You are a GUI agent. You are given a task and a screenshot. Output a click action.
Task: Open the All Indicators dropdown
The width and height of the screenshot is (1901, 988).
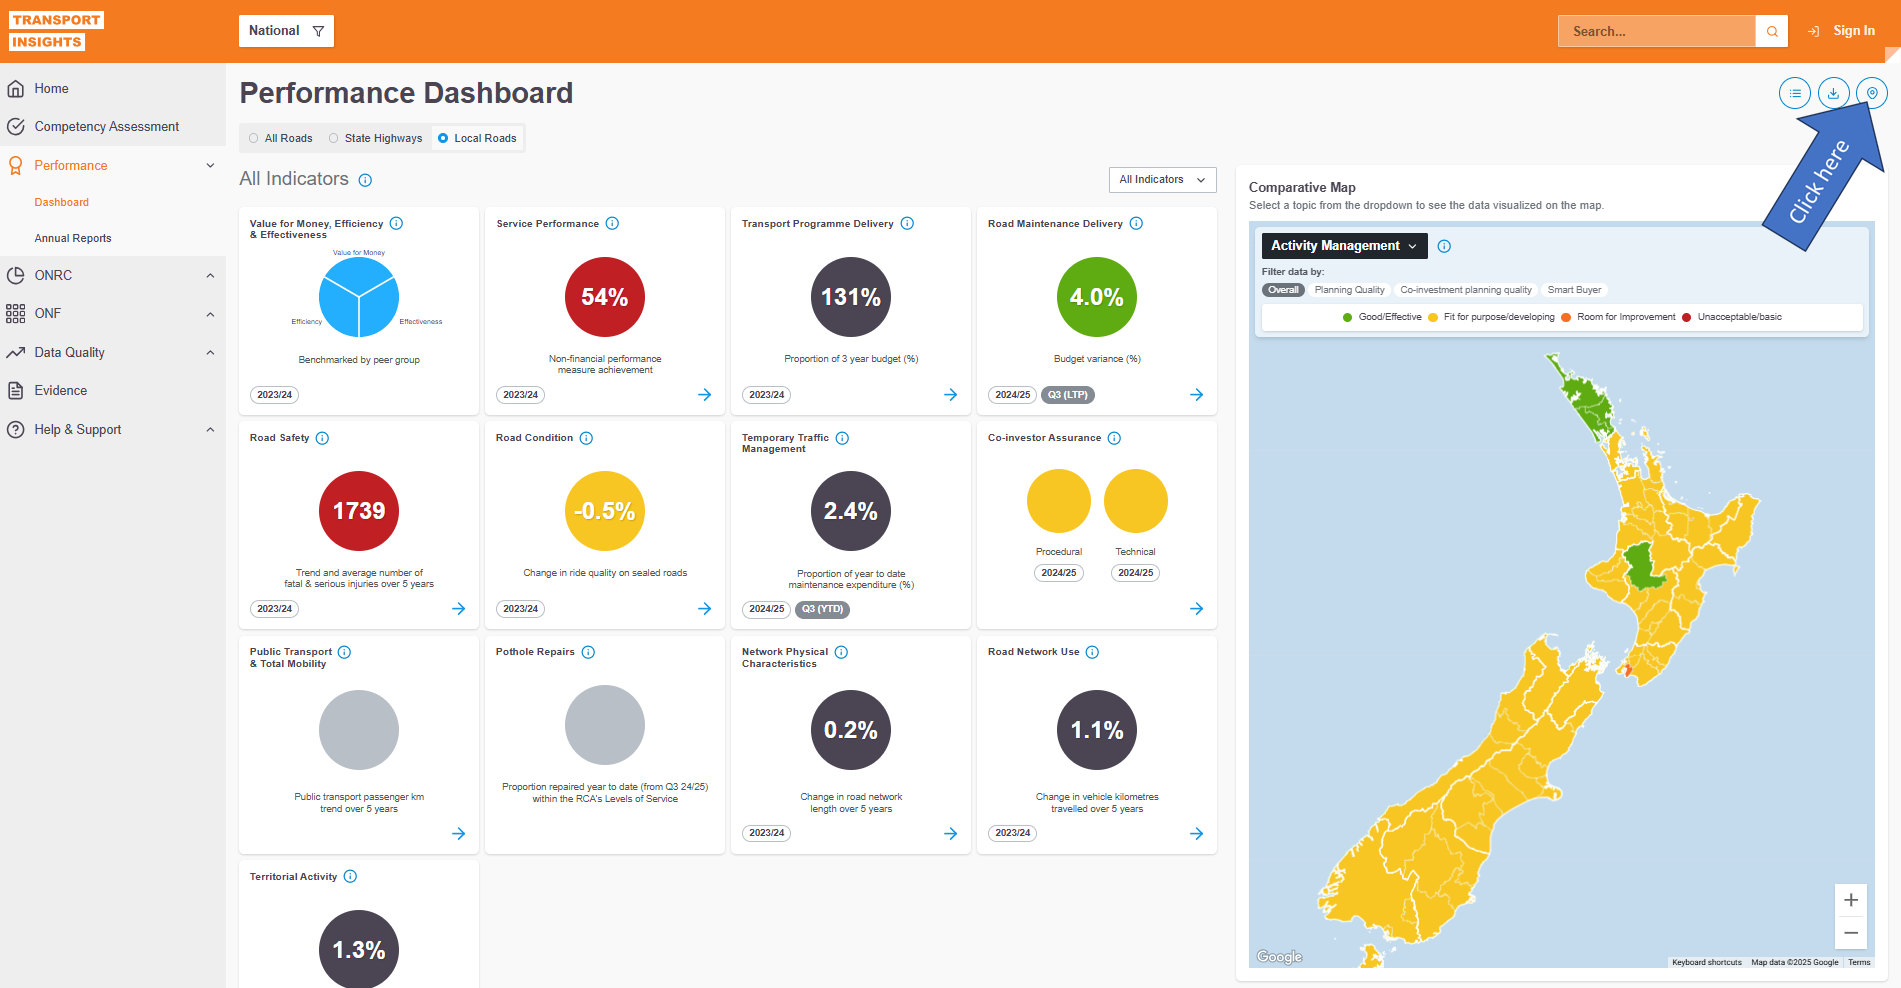tap(1162, 180)
